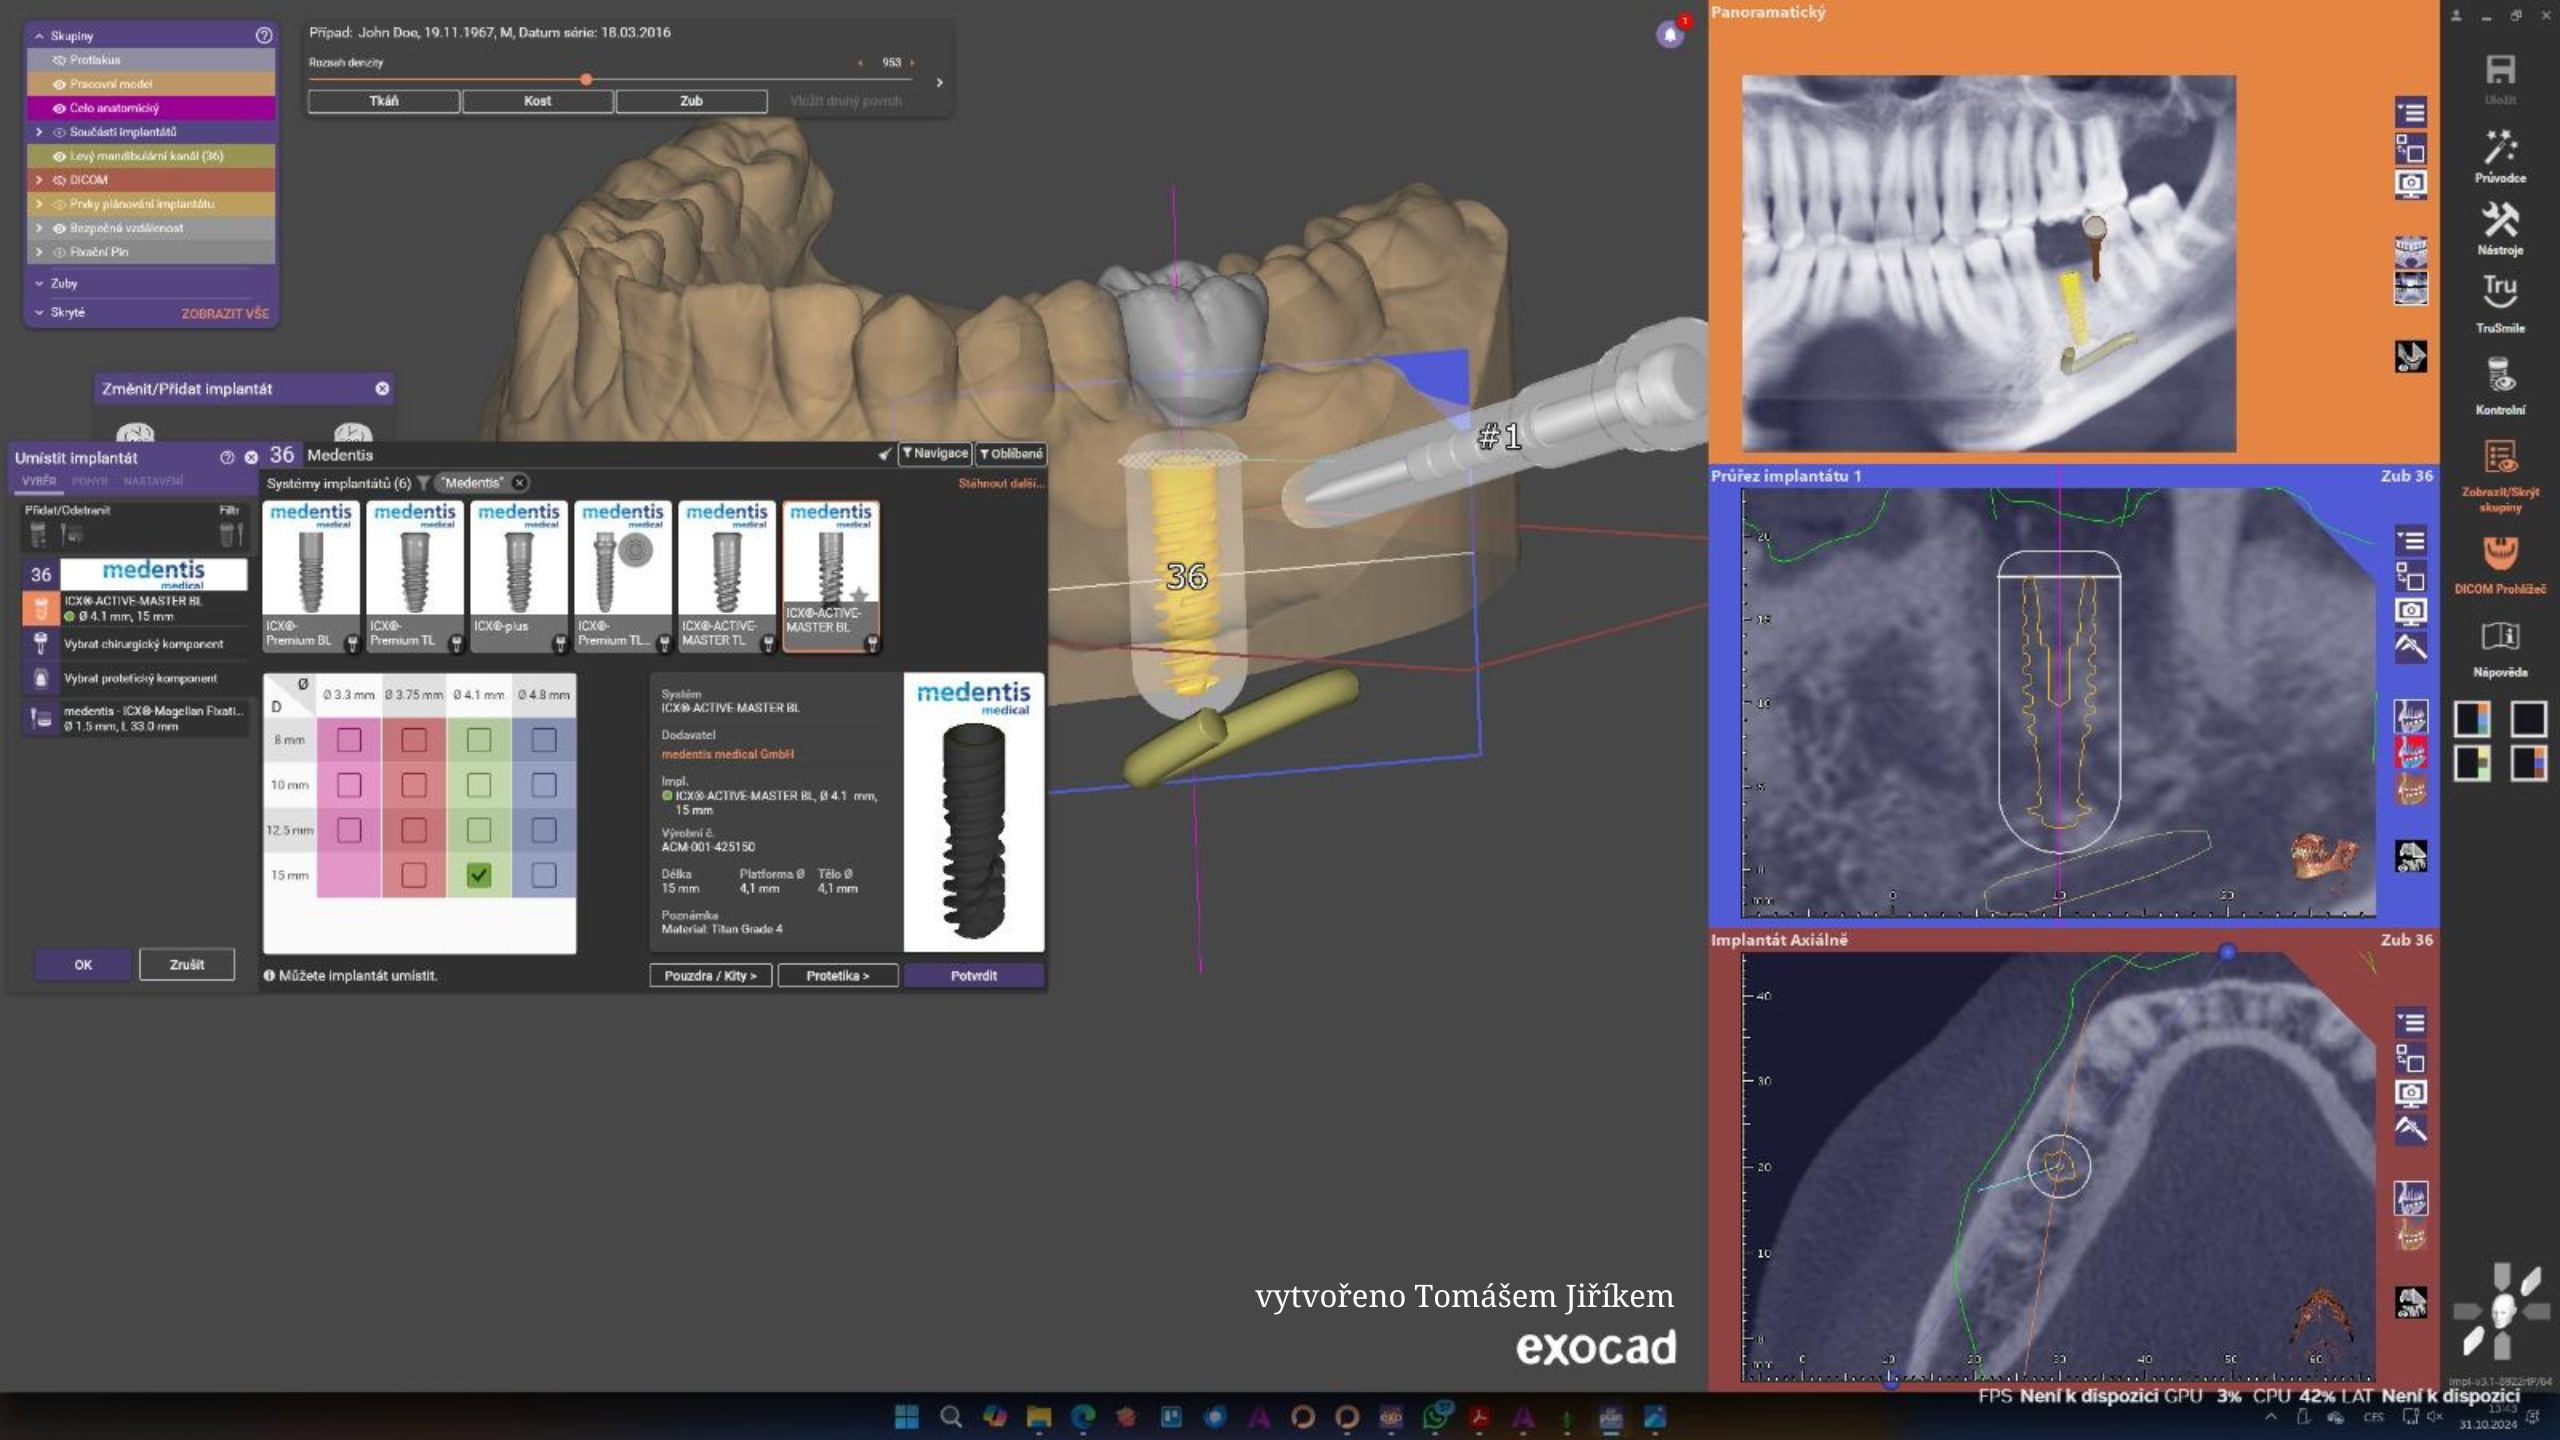Toggle visibility of Levý mandibulární kanál (36)
The height and width of the screenshot is (1440, 2560).
59,156
